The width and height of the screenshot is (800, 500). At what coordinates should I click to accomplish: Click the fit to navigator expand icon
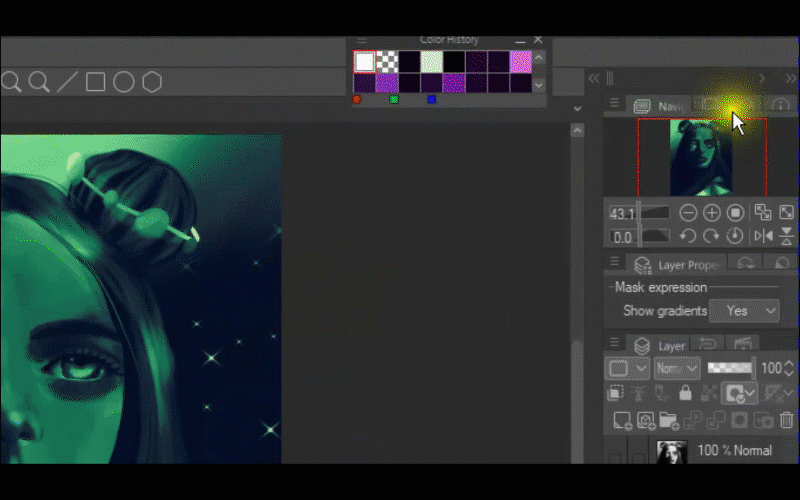(x=786, y=212)
